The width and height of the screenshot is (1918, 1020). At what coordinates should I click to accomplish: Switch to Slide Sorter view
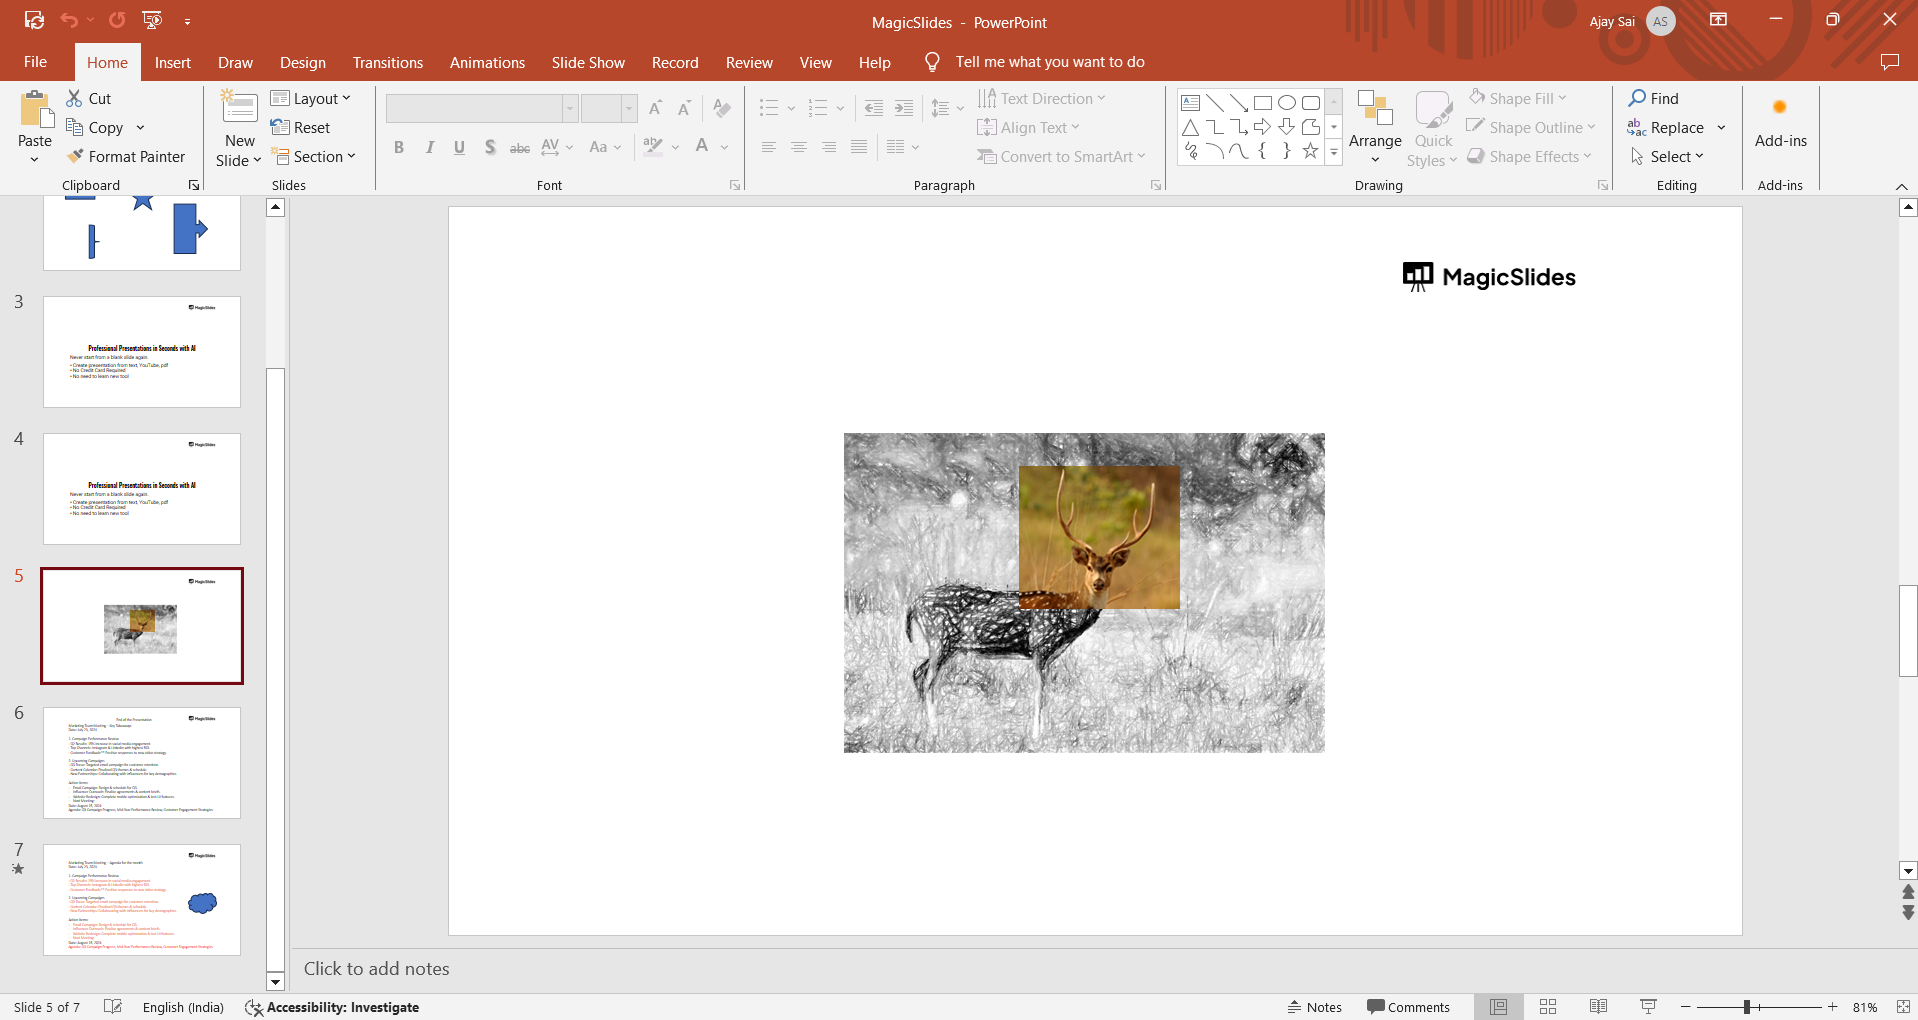coord(1548,1007)
